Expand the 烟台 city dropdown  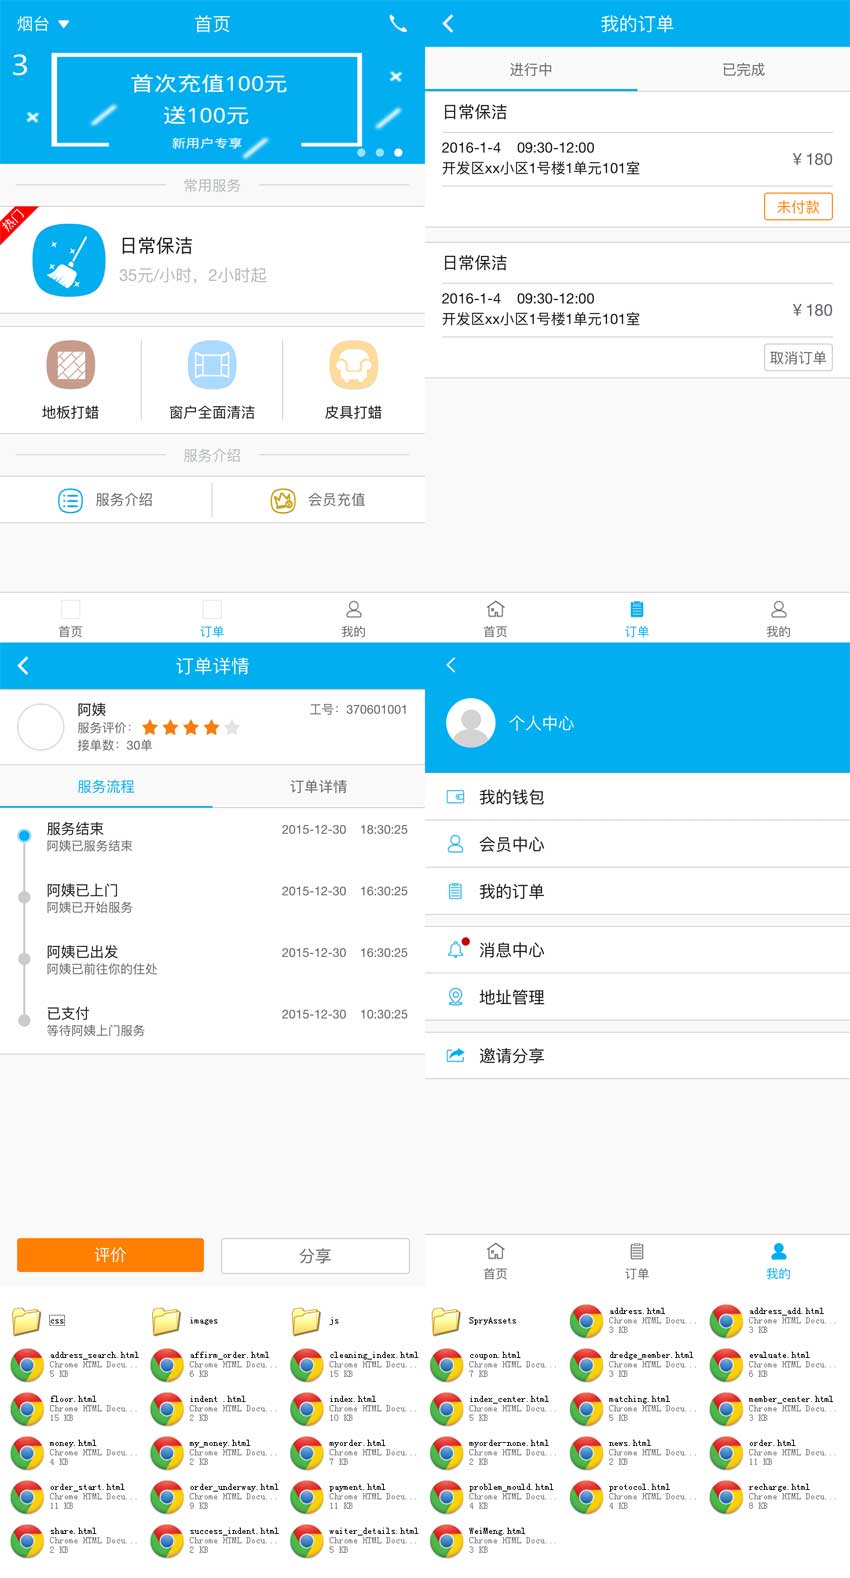tap(43, 24)
